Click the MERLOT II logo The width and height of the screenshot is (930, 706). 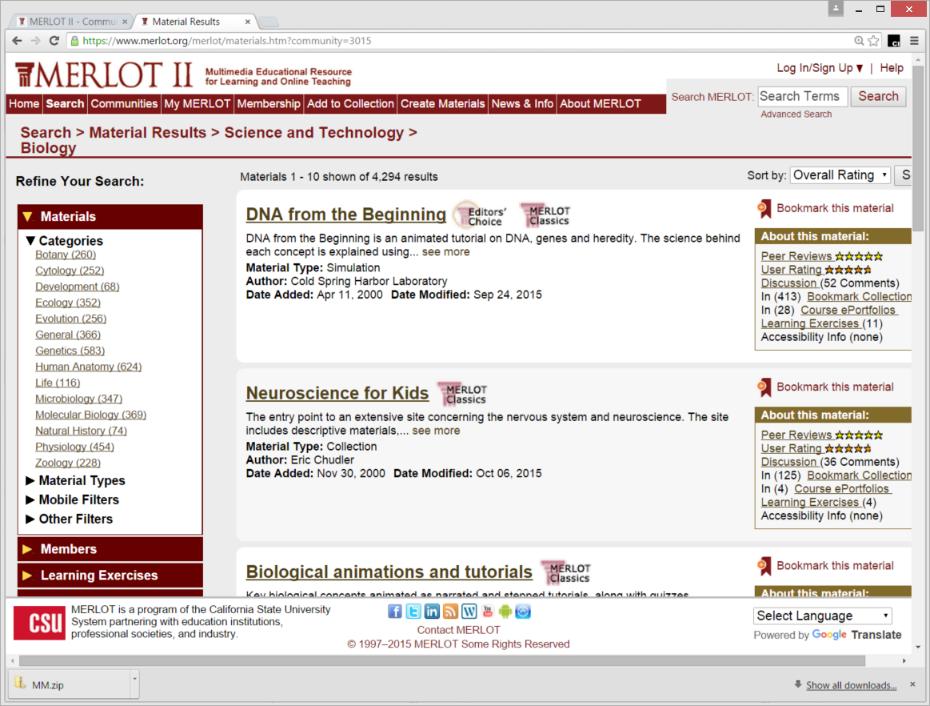click(x=104, y=75)
